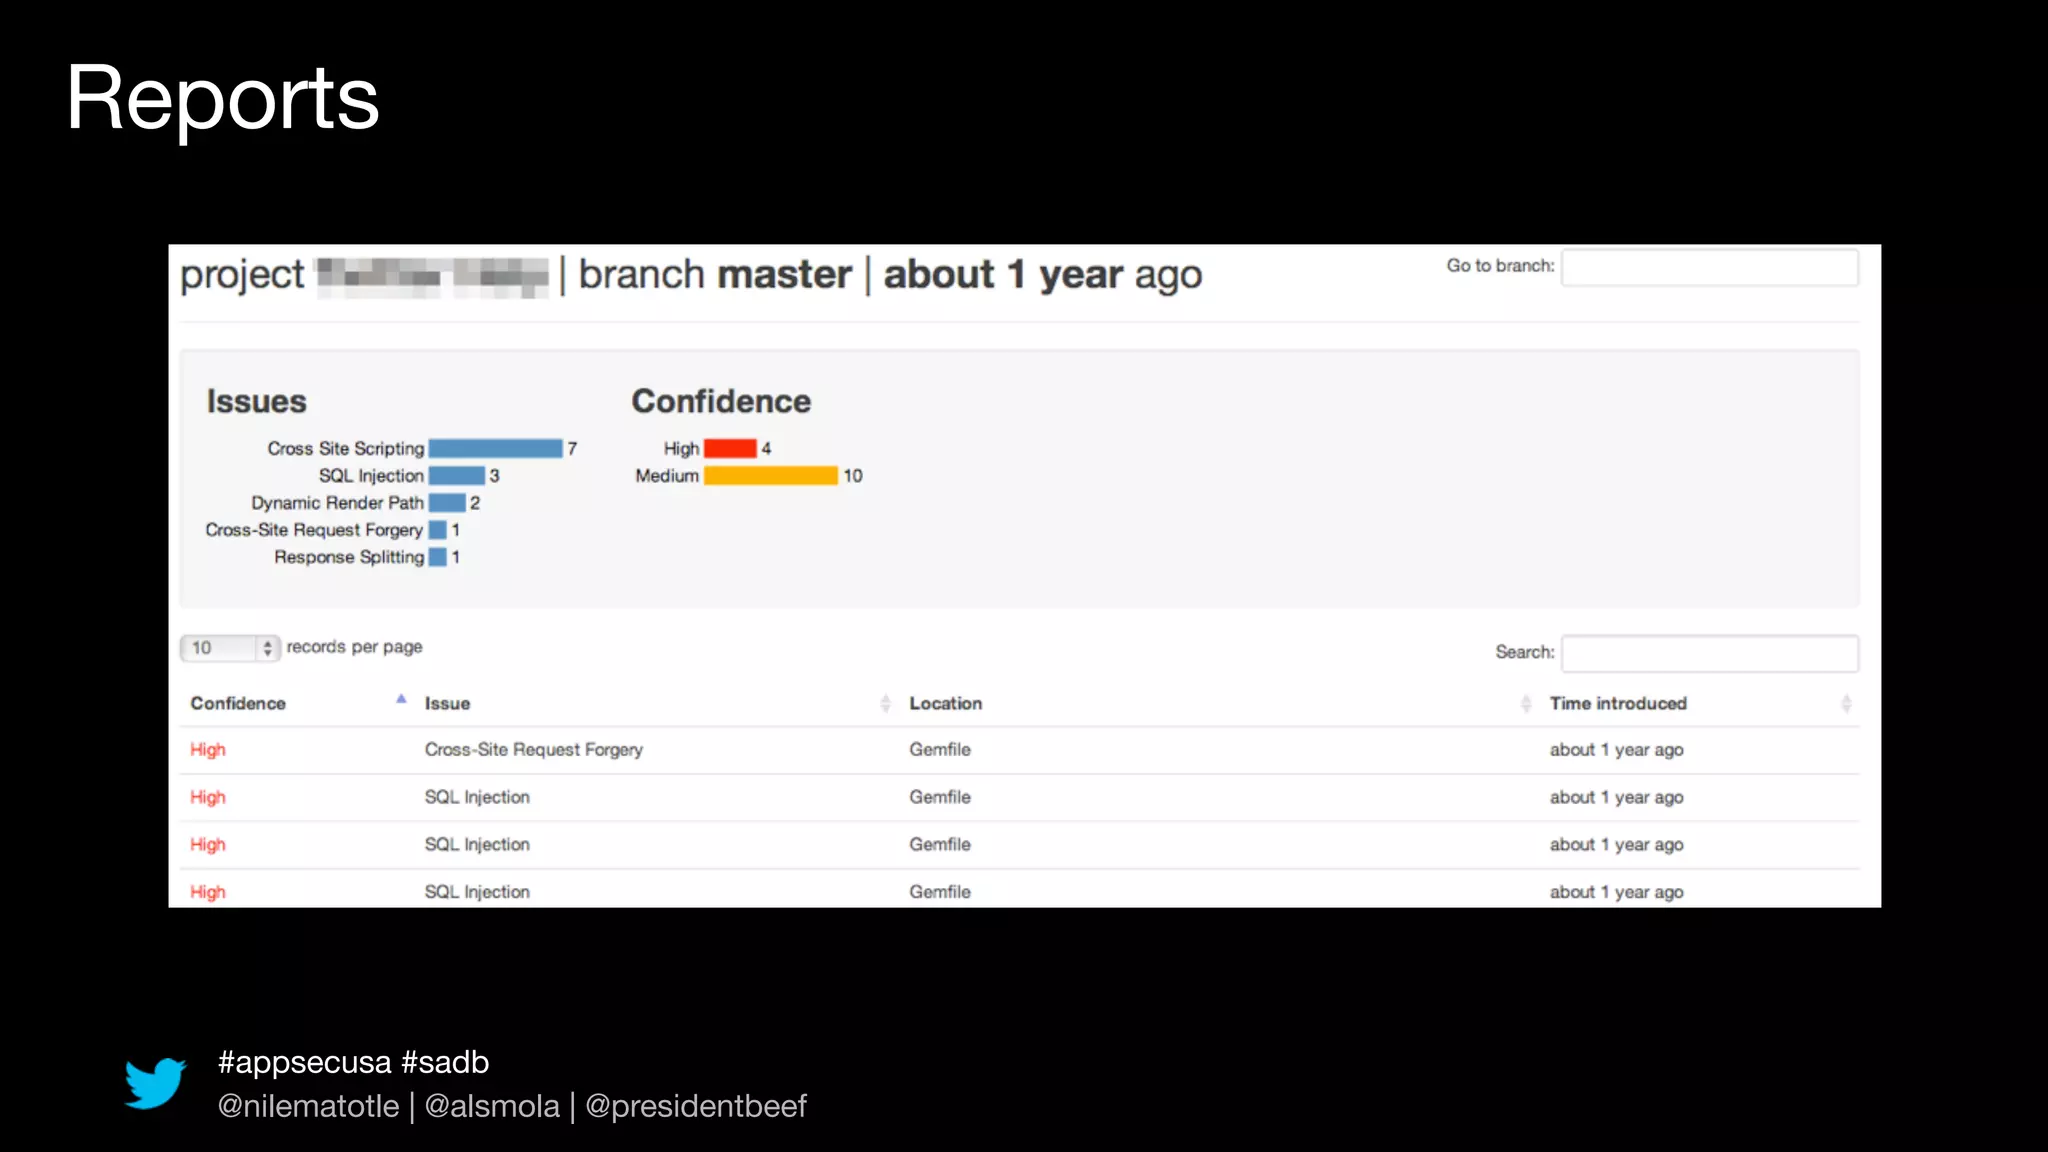Click the Cross-Site Request Forgery chart bar
The width and height of the screenshot is (2048, 1152).
tap(438, 530)
